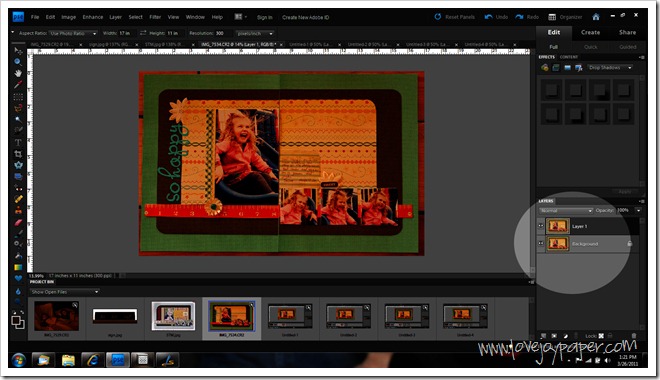Viewport: 660px width, 380px height.
Task: Create a new layer from Layers panel
Action: coord(543,336)
